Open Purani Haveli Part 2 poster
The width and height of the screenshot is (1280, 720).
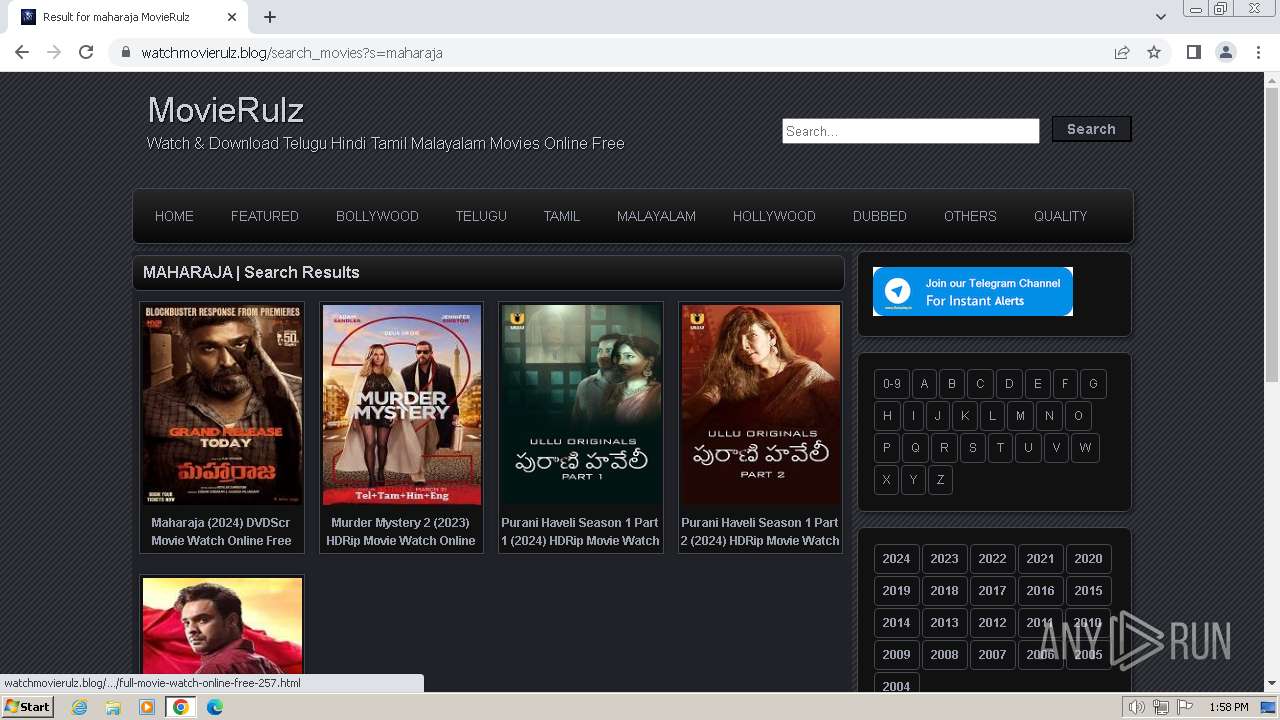(760, 404)
